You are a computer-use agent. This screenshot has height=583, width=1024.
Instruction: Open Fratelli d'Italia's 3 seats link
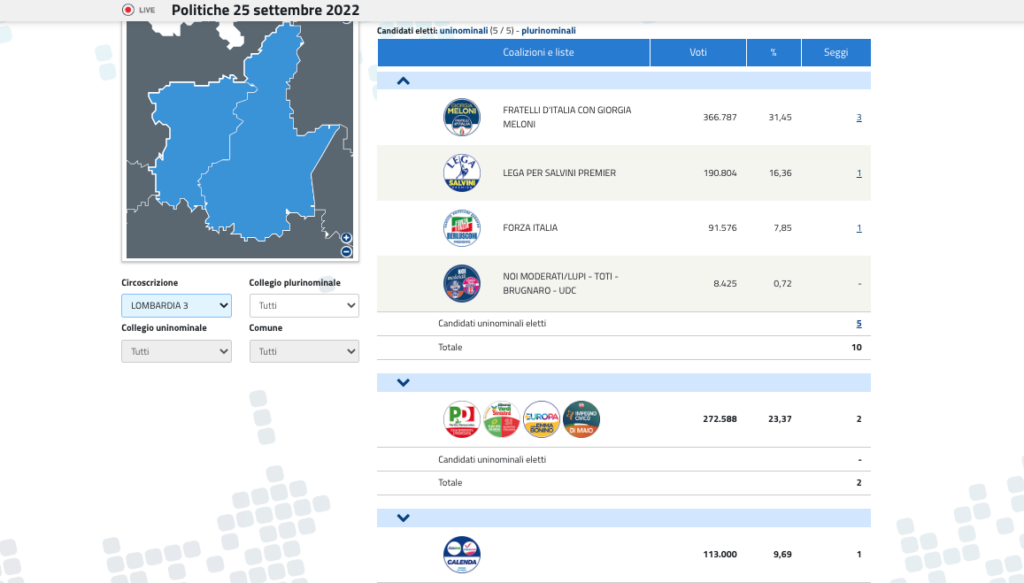[x=859, y=118]
